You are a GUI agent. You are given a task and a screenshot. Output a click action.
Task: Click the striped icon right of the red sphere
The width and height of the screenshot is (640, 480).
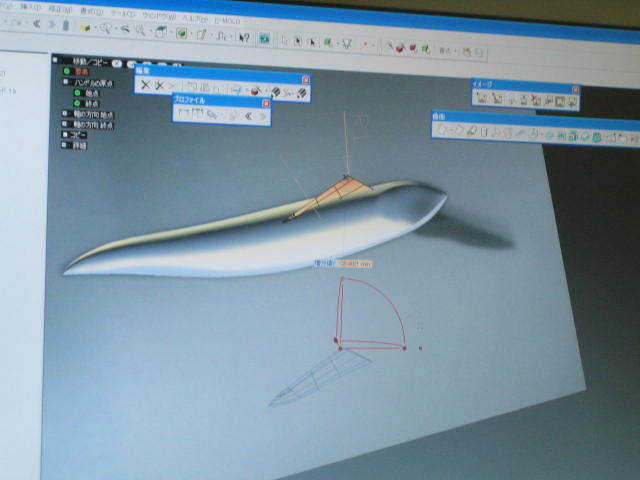pos(276,92)
